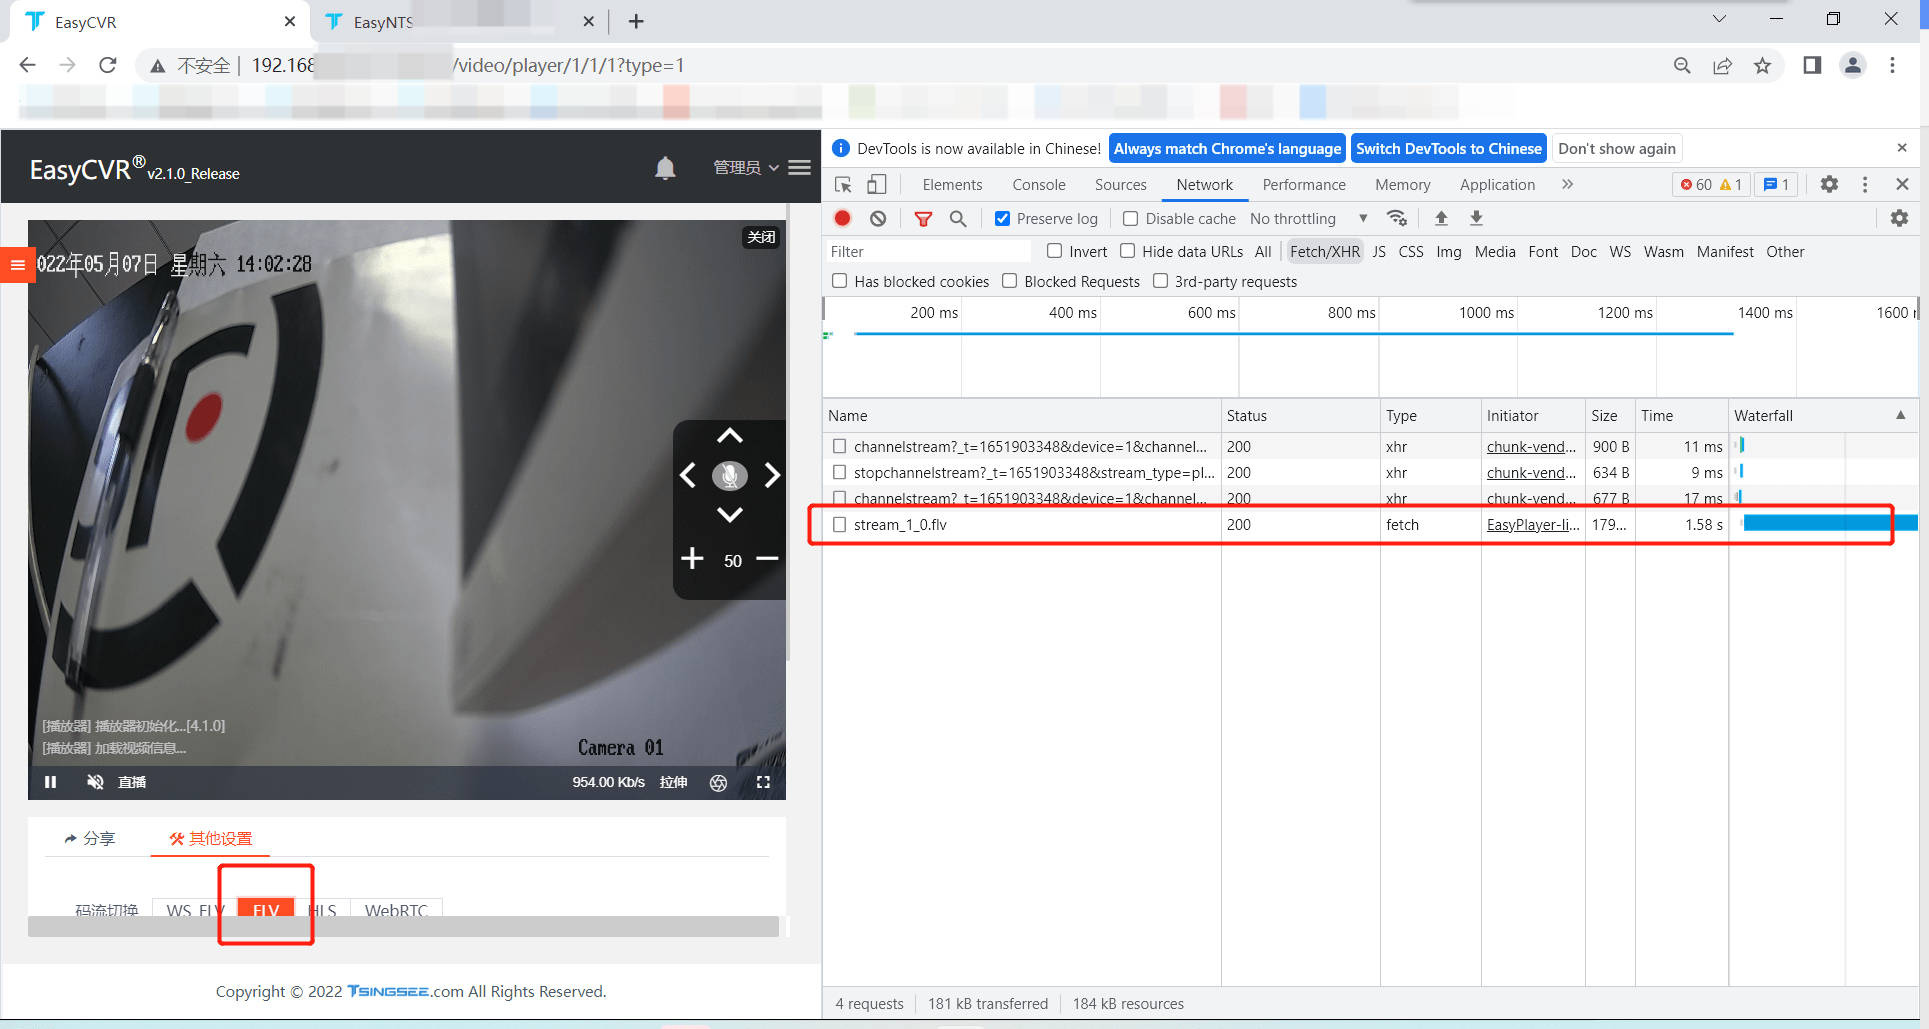Close the video player with 关闭
Screen dimensions: 1929x1029
761,237
